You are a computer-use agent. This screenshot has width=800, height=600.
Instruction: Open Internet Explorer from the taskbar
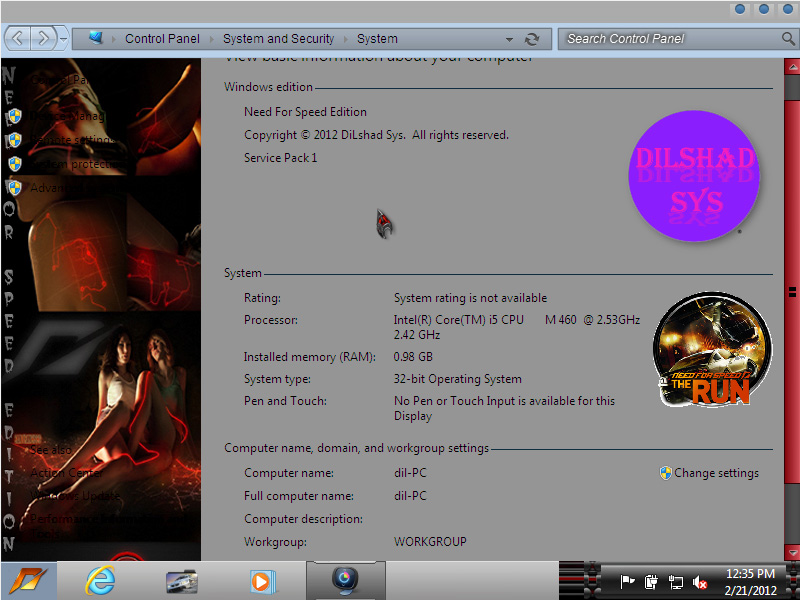tap(100, 580)
